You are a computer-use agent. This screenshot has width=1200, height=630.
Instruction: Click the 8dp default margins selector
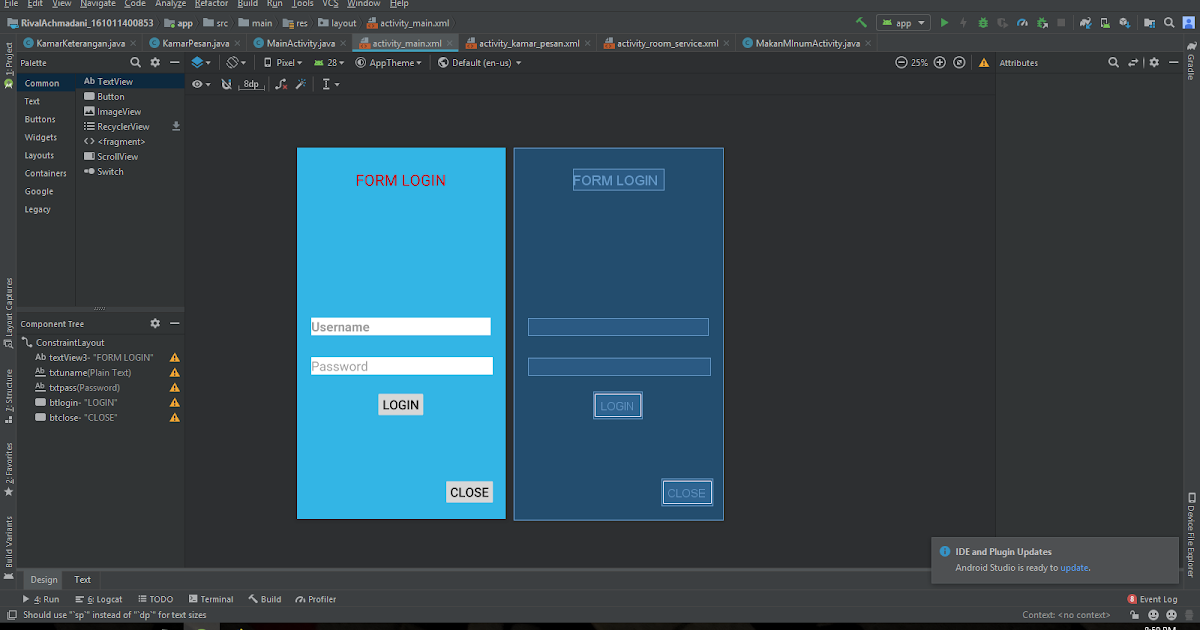[x=252, y=84]
